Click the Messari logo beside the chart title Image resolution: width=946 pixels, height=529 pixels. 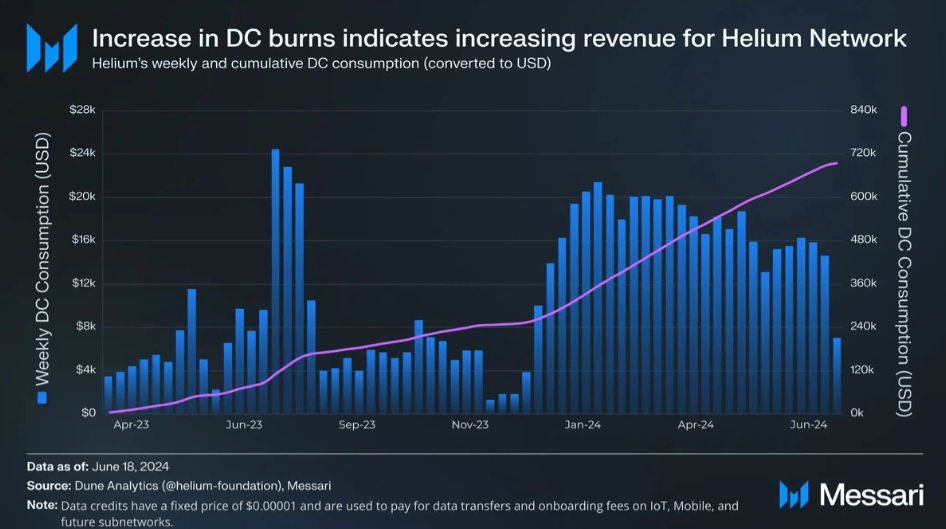point(52,48)
